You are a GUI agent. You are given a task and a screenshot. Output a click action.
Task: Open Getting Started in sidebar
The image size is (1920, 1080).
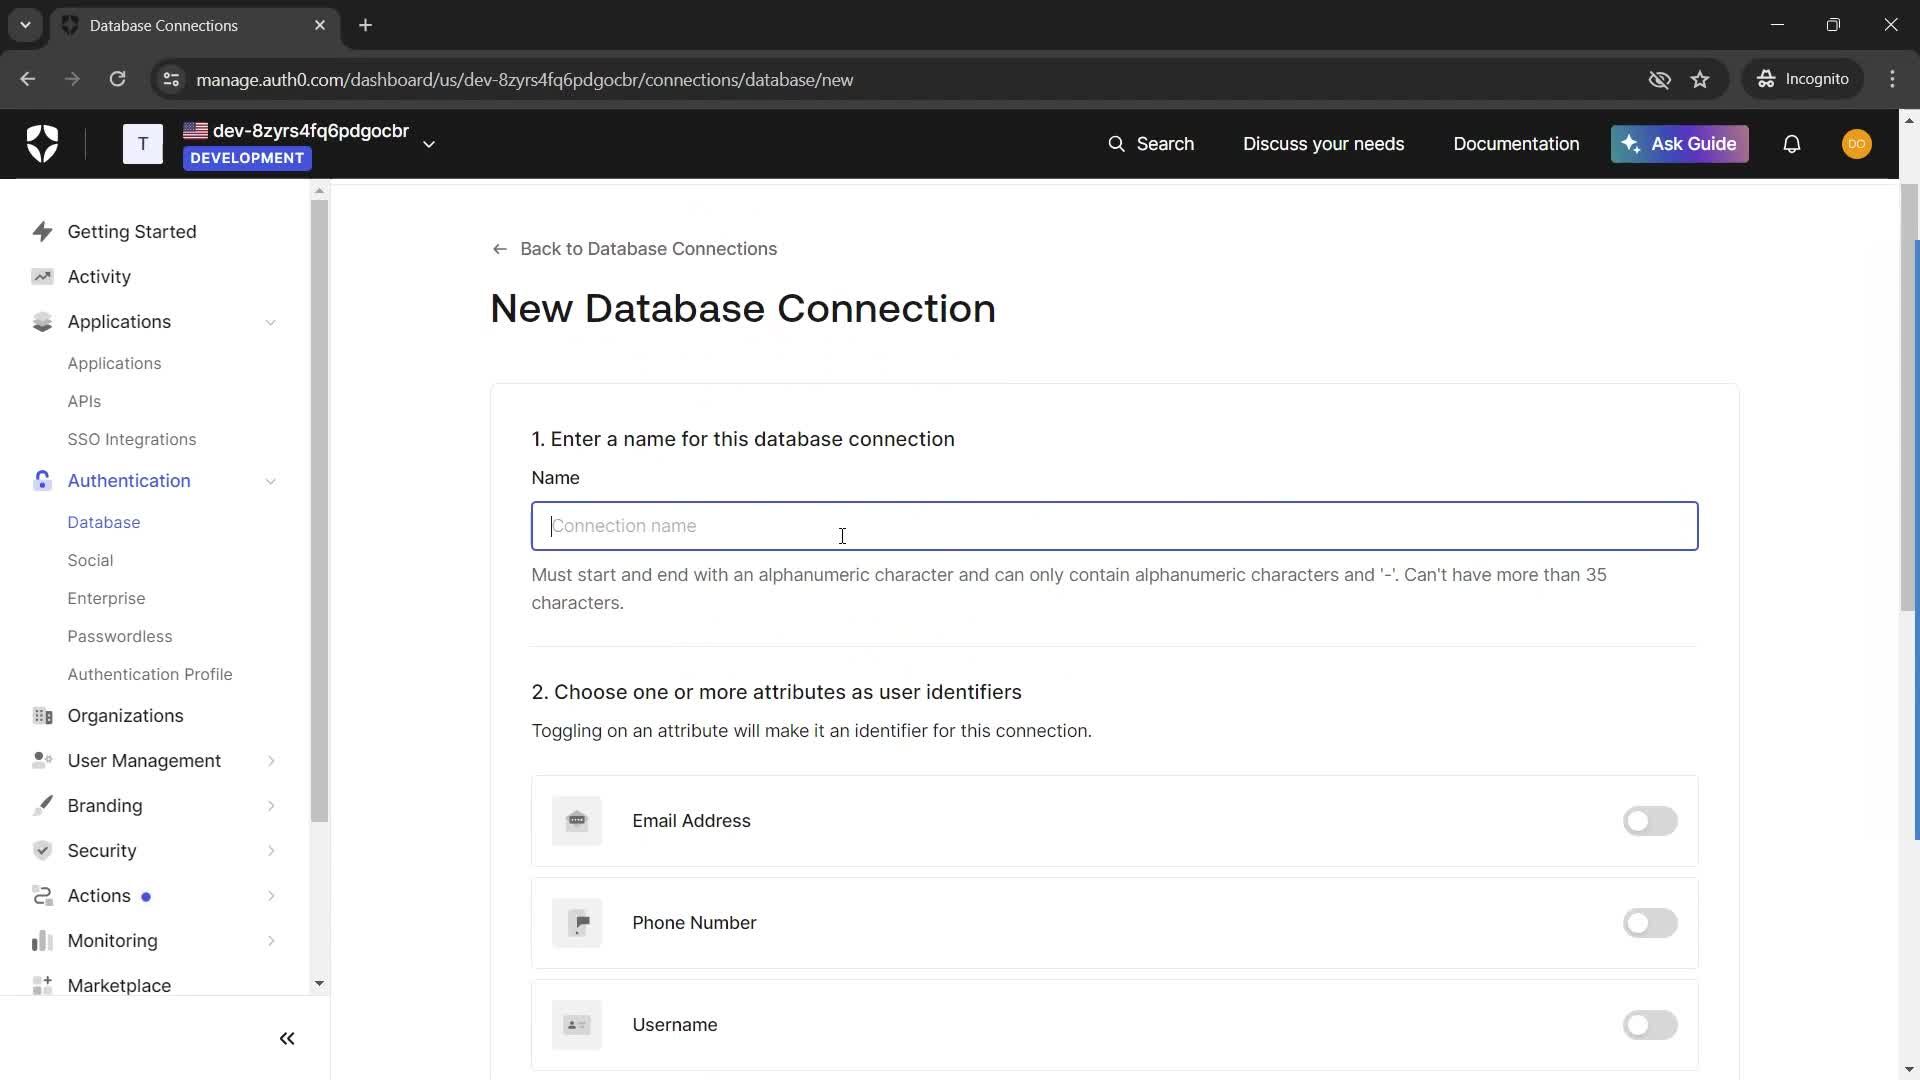tap(132, 232)
